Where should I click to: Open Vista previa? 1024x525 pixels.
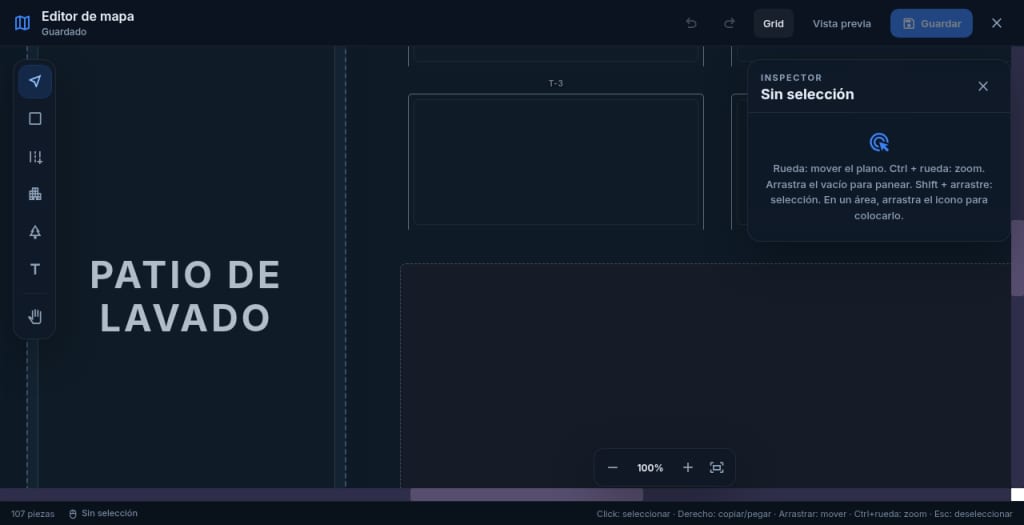tap(842, 24)
